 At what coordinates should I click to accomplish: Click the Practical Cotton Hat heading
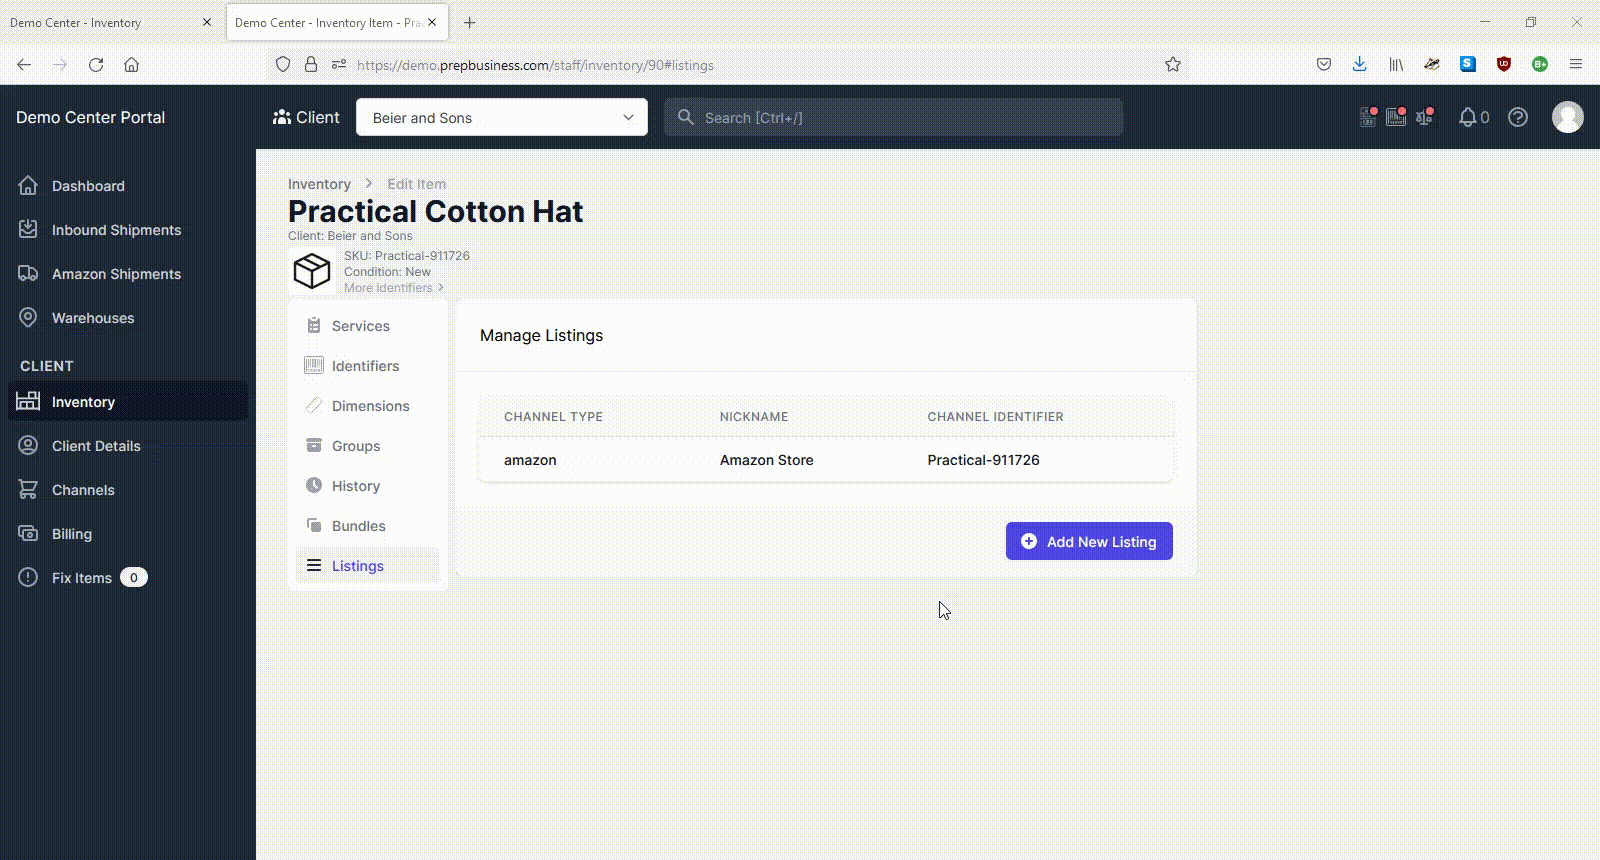point(435,211)
